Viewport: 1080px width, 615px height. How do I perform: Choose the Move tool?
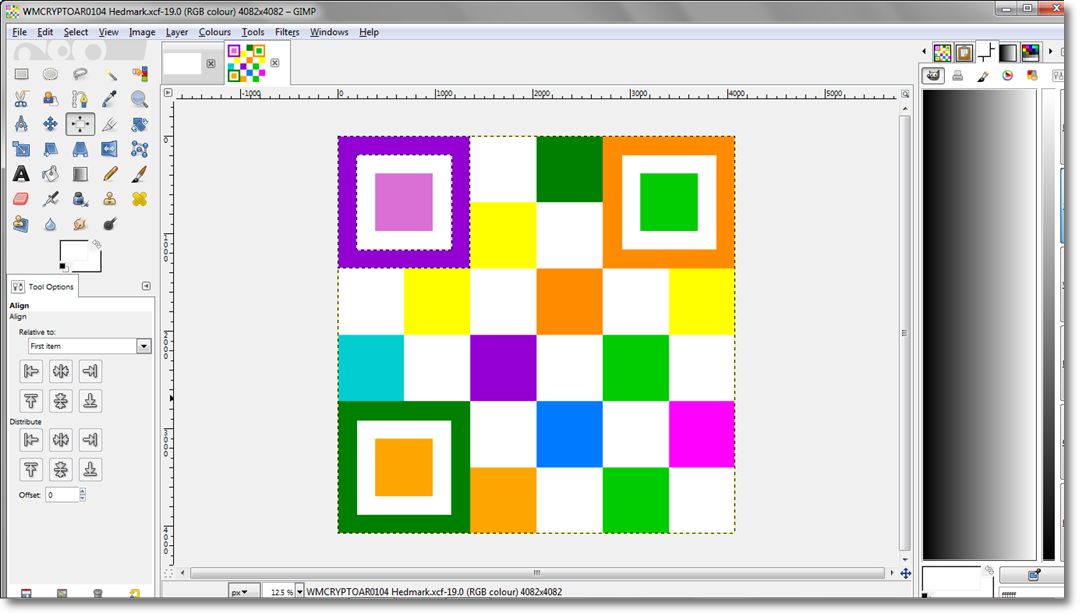(x=50, y=124)
